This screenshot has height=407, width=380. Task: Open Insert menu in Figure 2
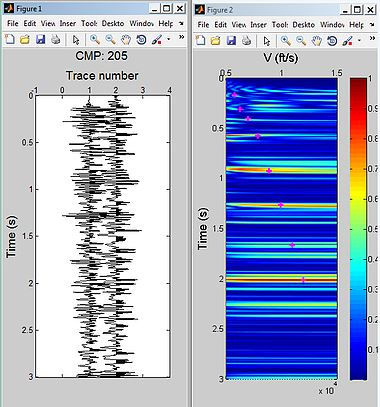coord(258,25)
